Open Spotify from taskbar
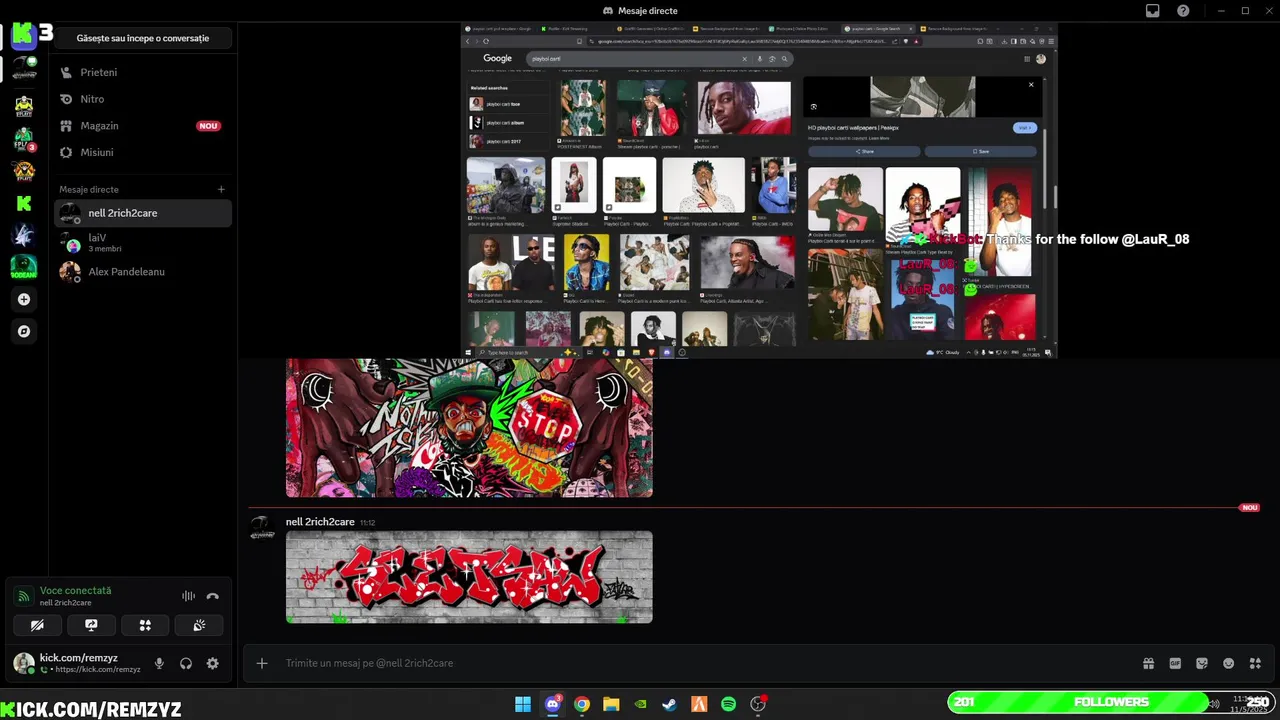Viewport: 1280px width, 720px height. click(728, 704)
